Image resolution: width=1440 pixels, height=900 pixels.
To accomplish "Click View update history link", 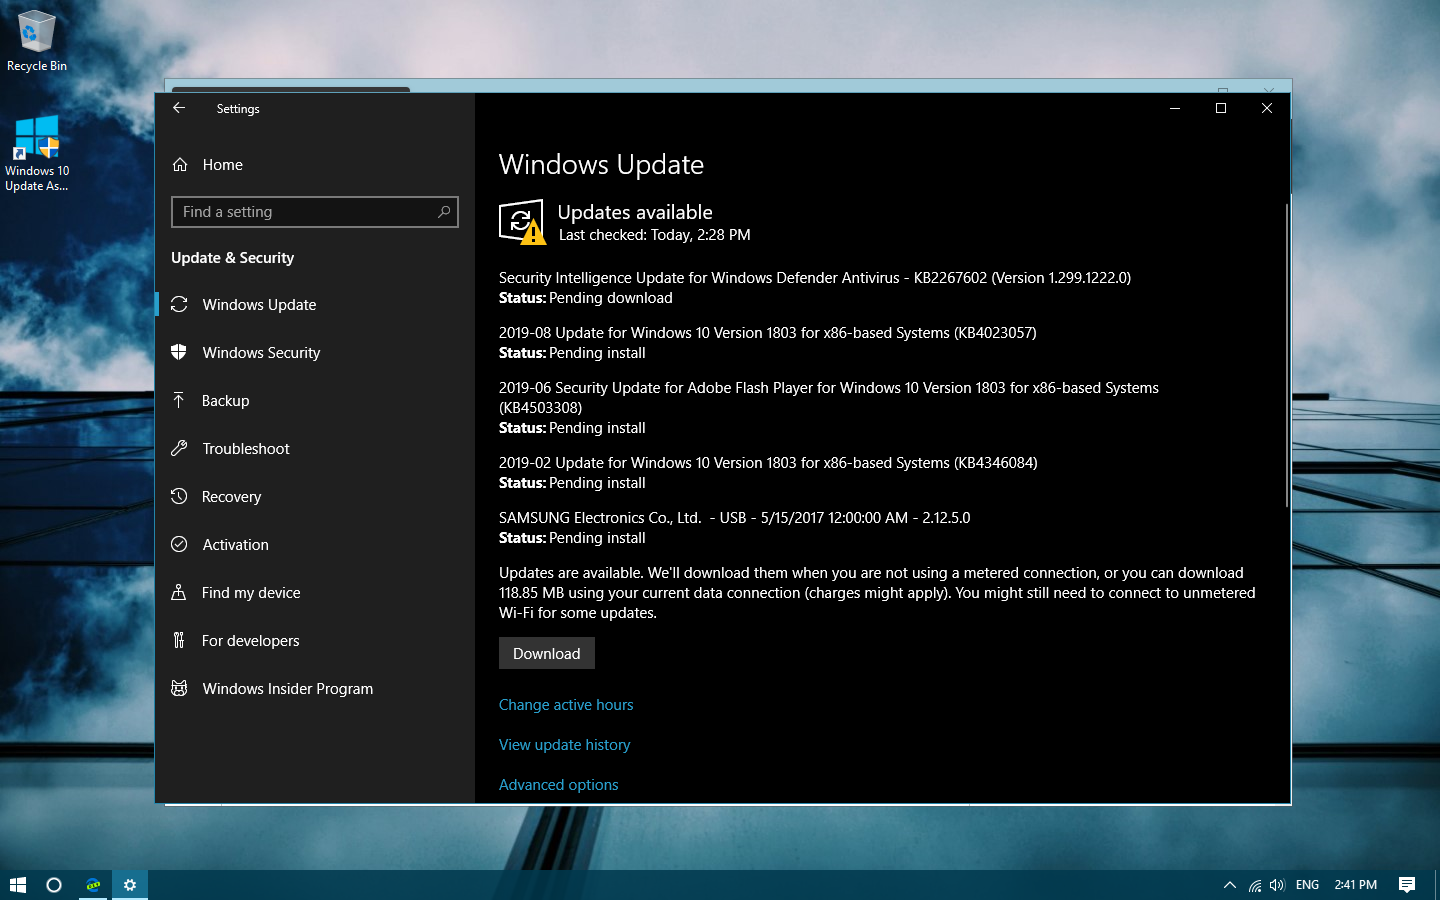I will click(x=565, y=745).
